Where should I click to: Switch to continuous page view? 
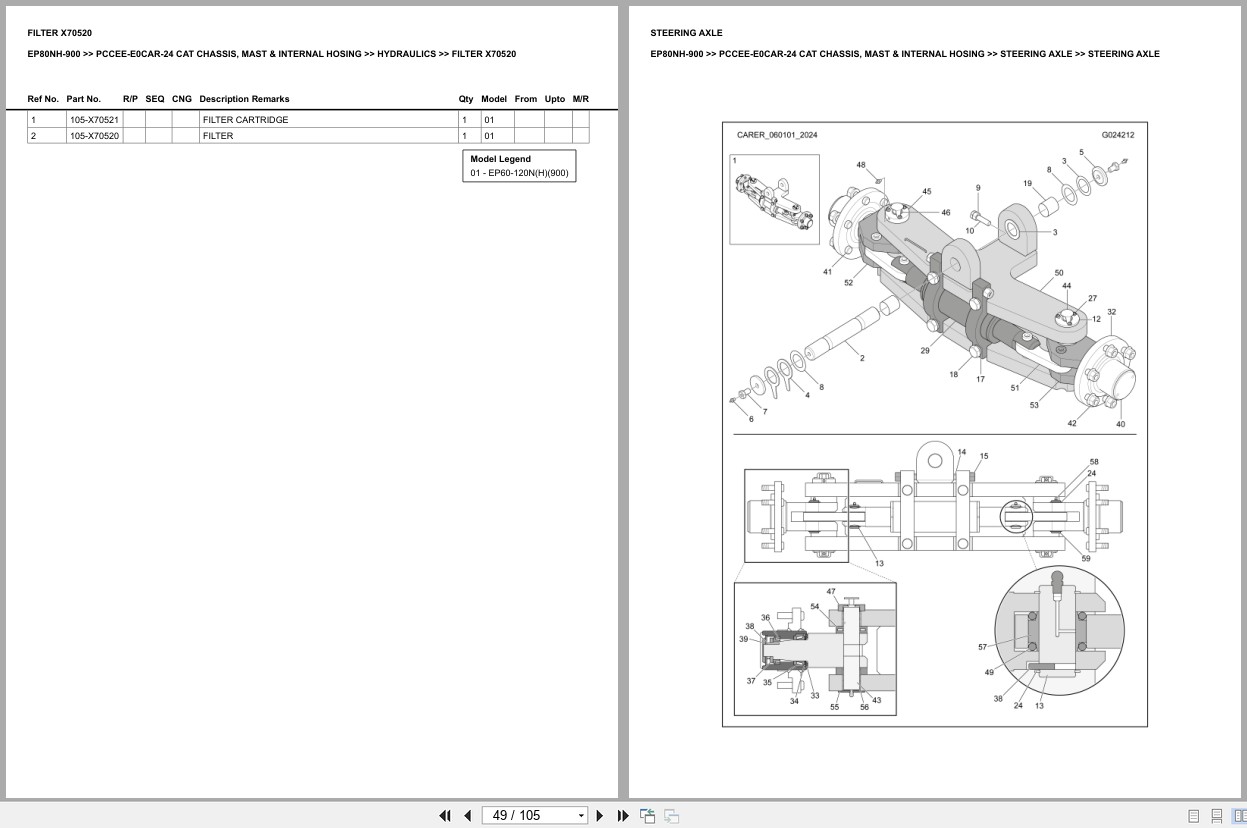pos(1217,816)
